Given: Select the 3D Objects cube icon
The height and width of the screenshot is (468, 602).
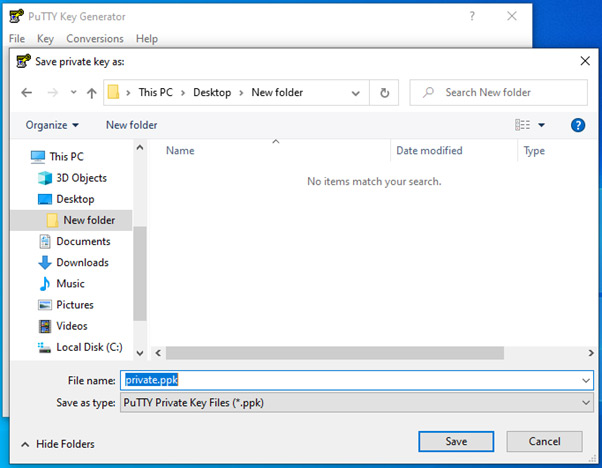Looking at the screenshot, I should (45, 178).
